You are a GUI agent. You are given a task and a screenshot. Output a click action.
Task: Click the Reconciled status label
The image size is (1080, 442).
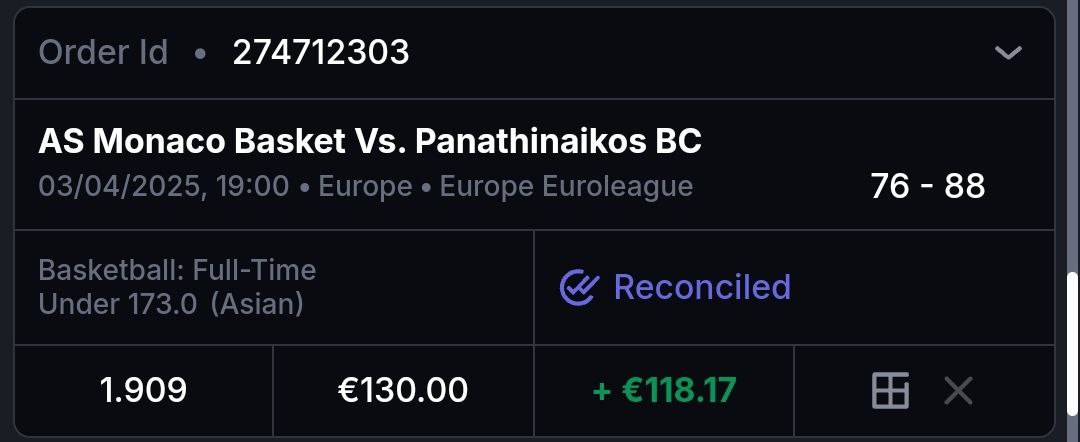[x=702, y=288]
